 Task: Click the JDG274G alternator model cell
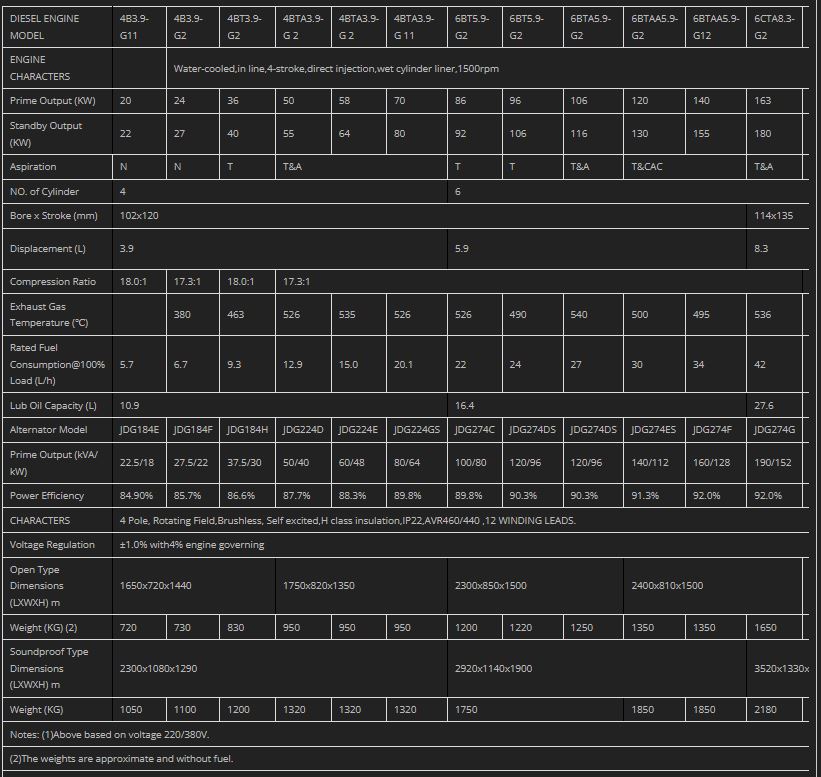[774, 430]
